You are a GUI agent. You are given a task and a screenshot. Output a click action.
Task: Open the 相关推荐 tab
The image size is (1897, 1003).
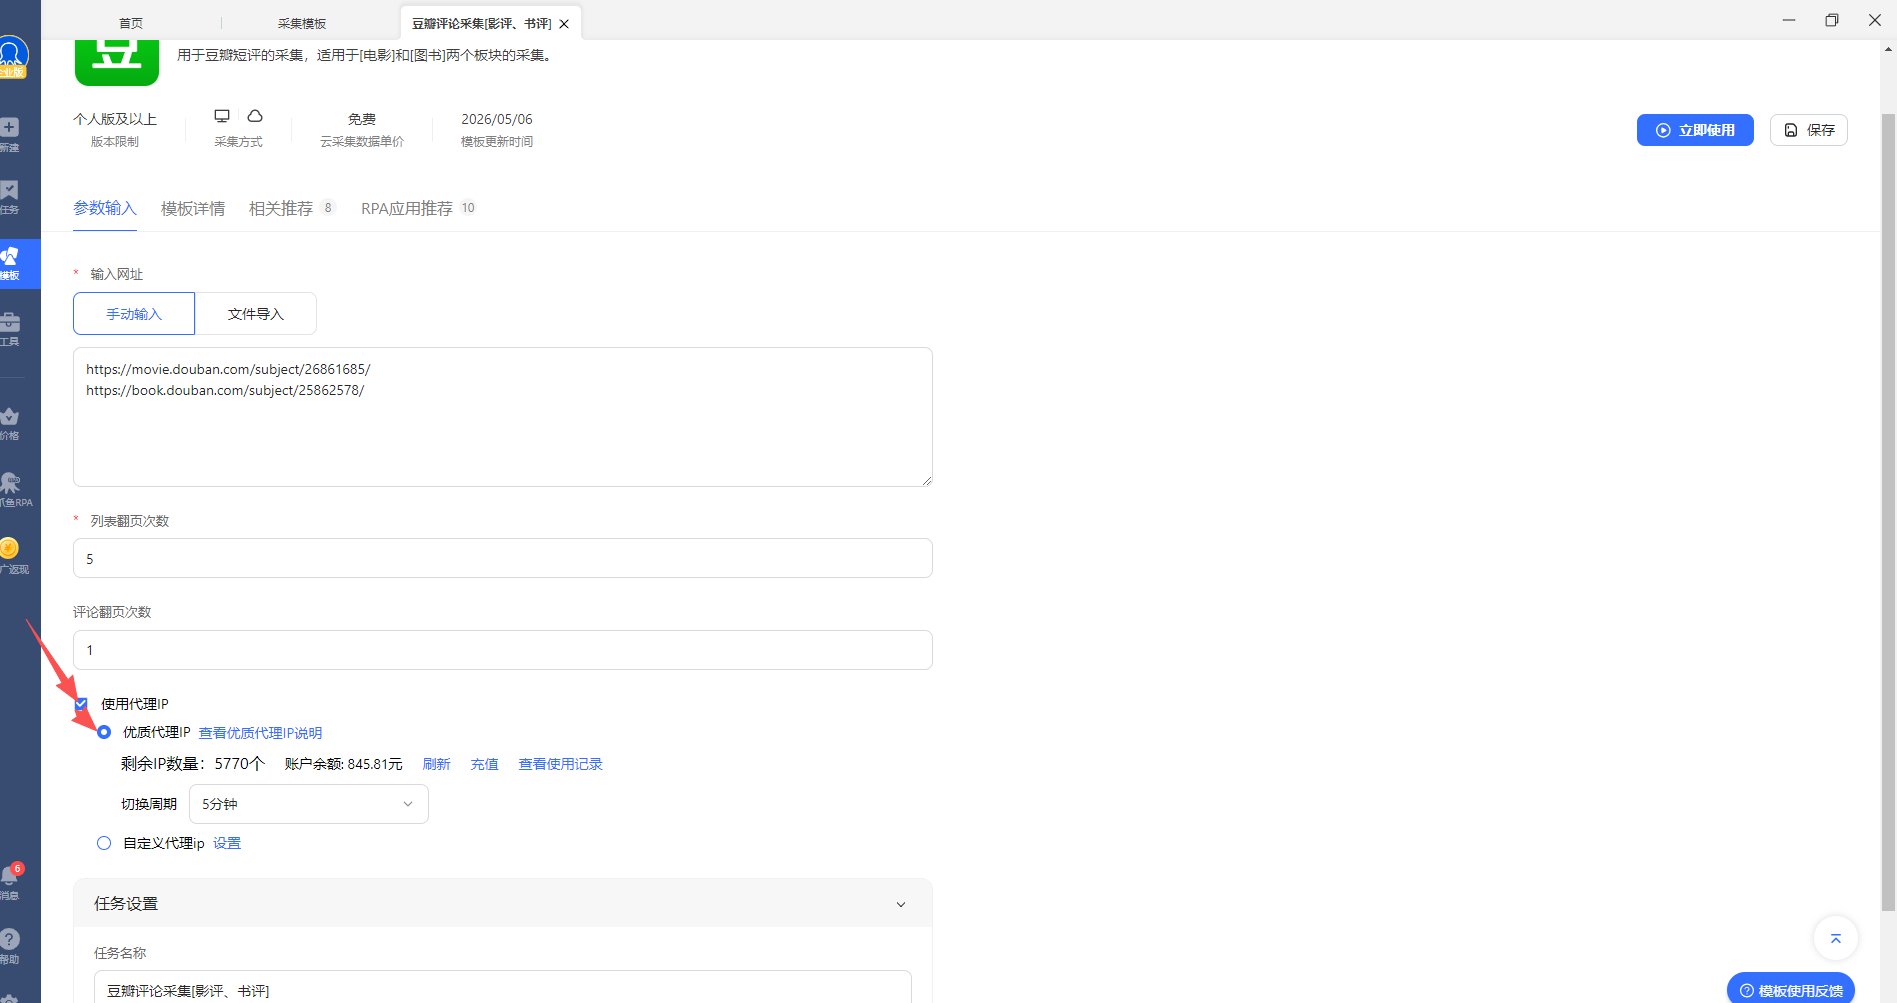(x=291, y=208)
